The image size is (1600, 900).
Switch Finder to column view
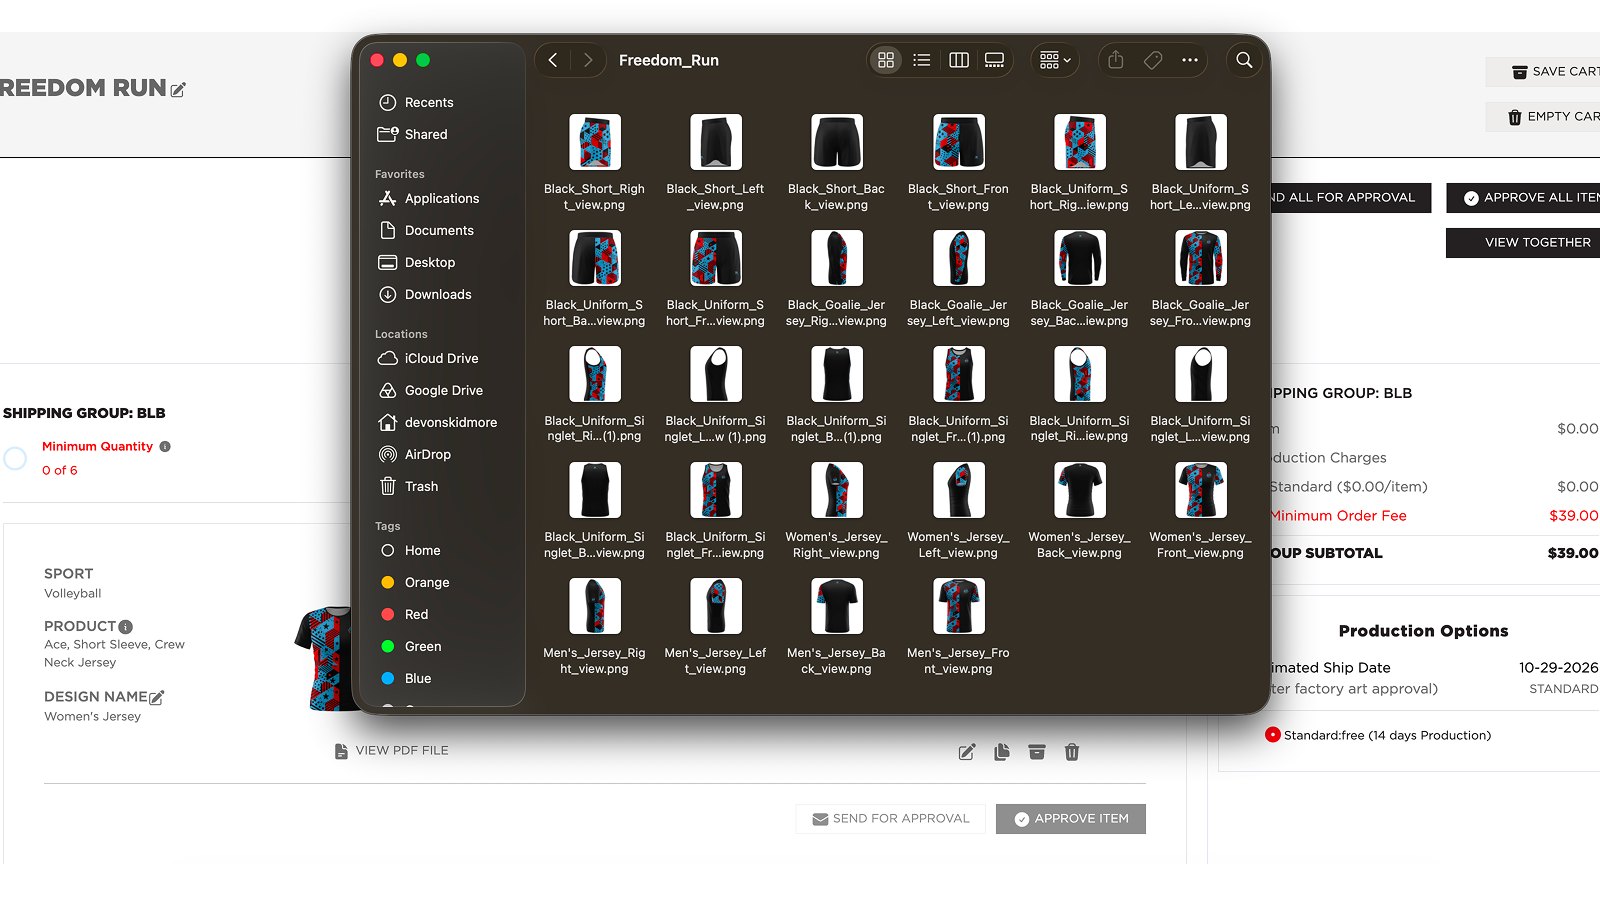(x=959, y=60)
